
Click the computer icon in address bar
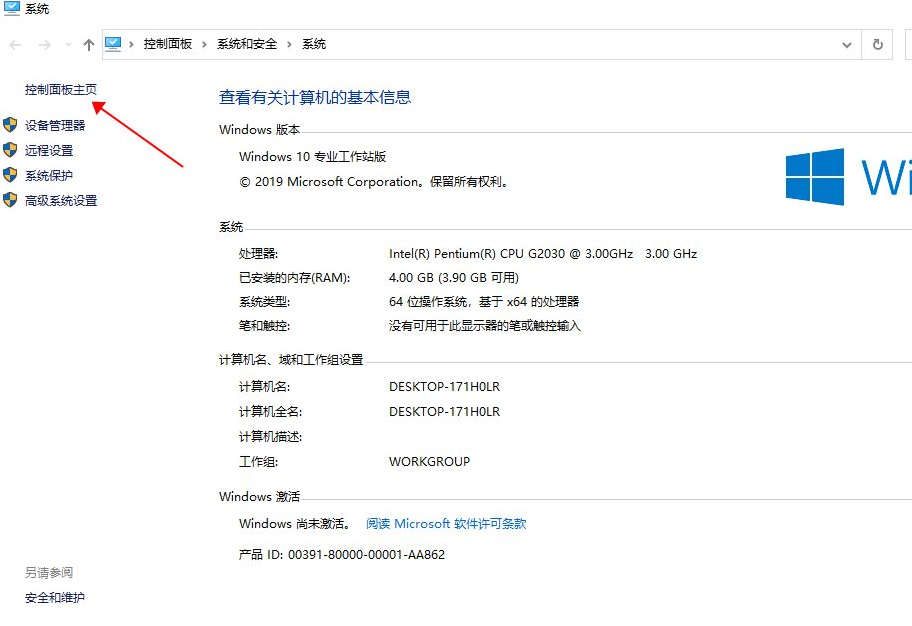click(x=113, y=44)
